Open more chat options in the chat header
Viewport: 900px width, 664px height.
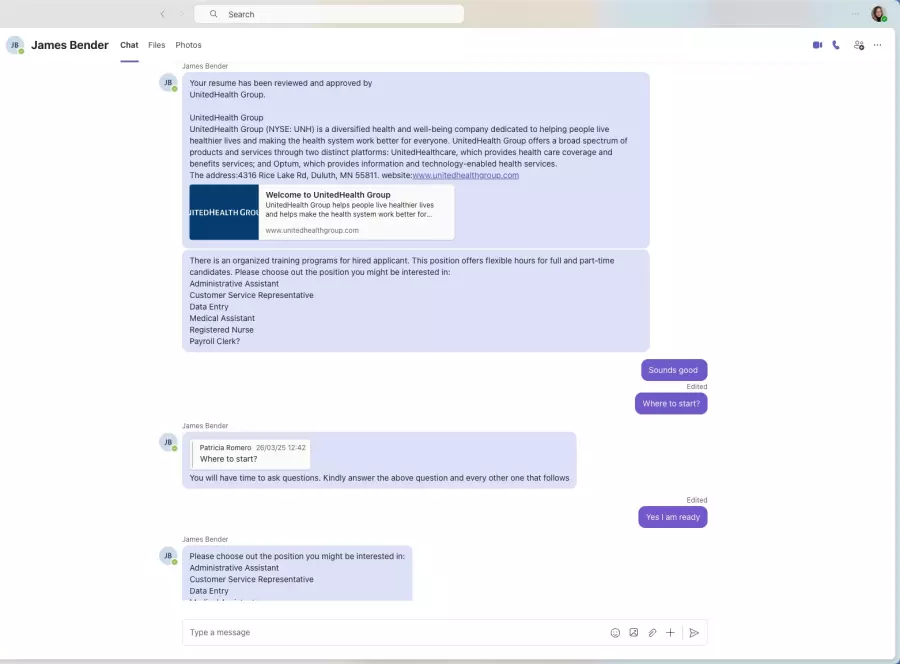click(878, 45)
